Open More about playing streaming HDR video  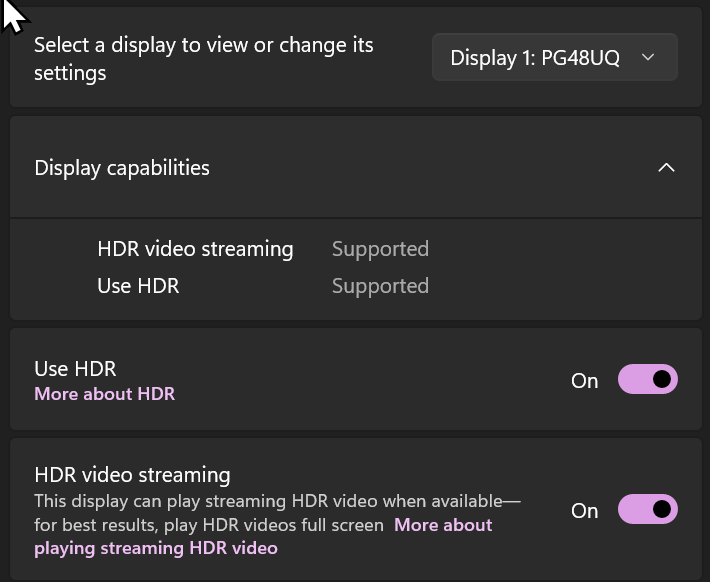(x=263, y=537)
